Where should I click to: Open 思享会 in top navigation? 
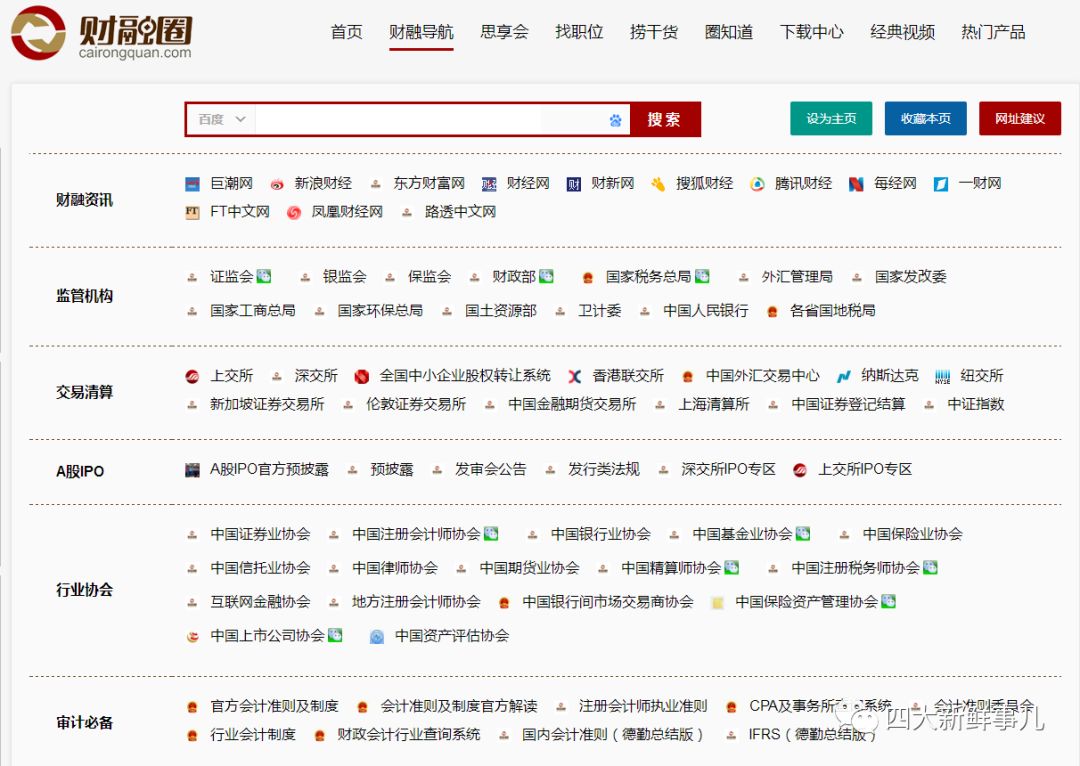pos(504,32)
